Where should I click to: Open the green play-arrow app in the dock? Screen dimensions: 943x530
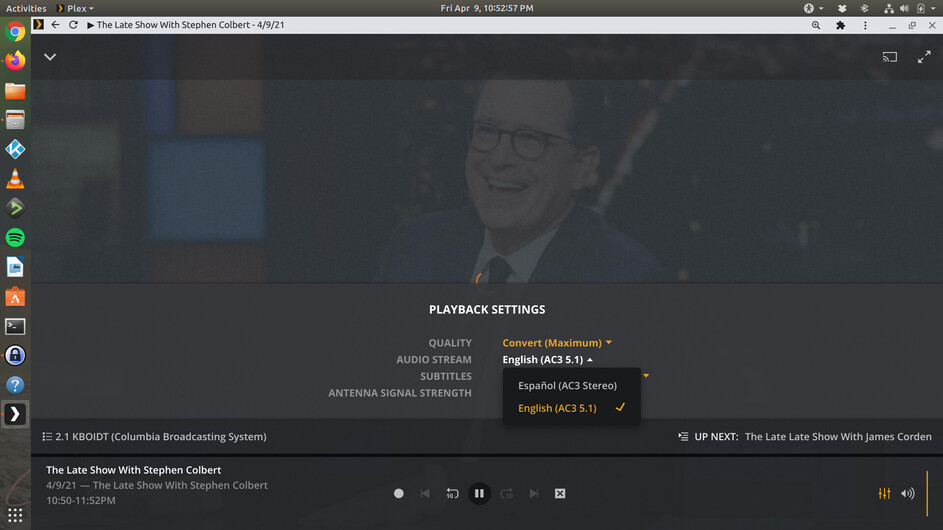15,208
